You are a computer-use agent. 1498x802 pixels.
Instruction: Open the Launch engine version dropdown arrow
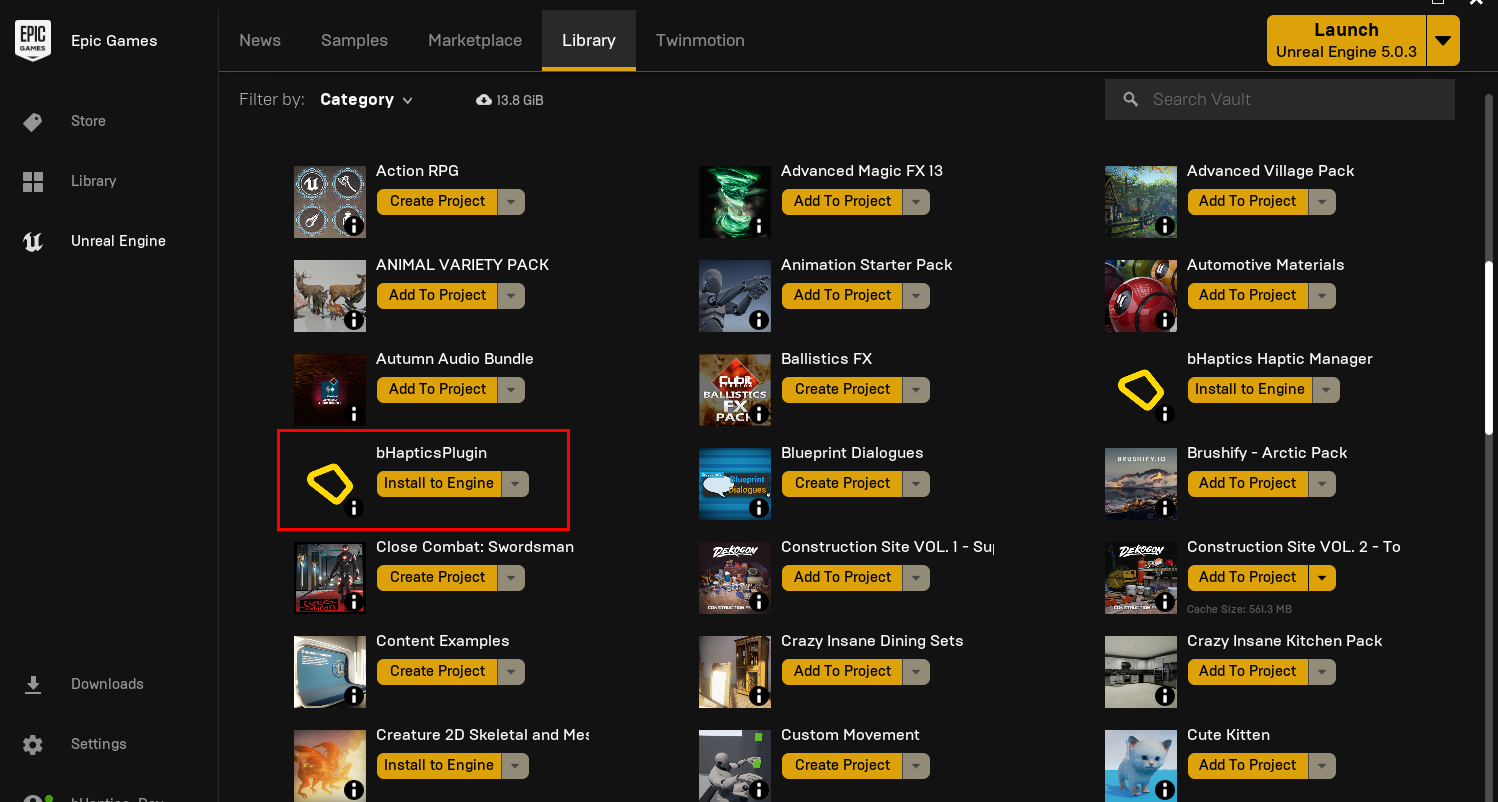click(x=1442, y=41)
